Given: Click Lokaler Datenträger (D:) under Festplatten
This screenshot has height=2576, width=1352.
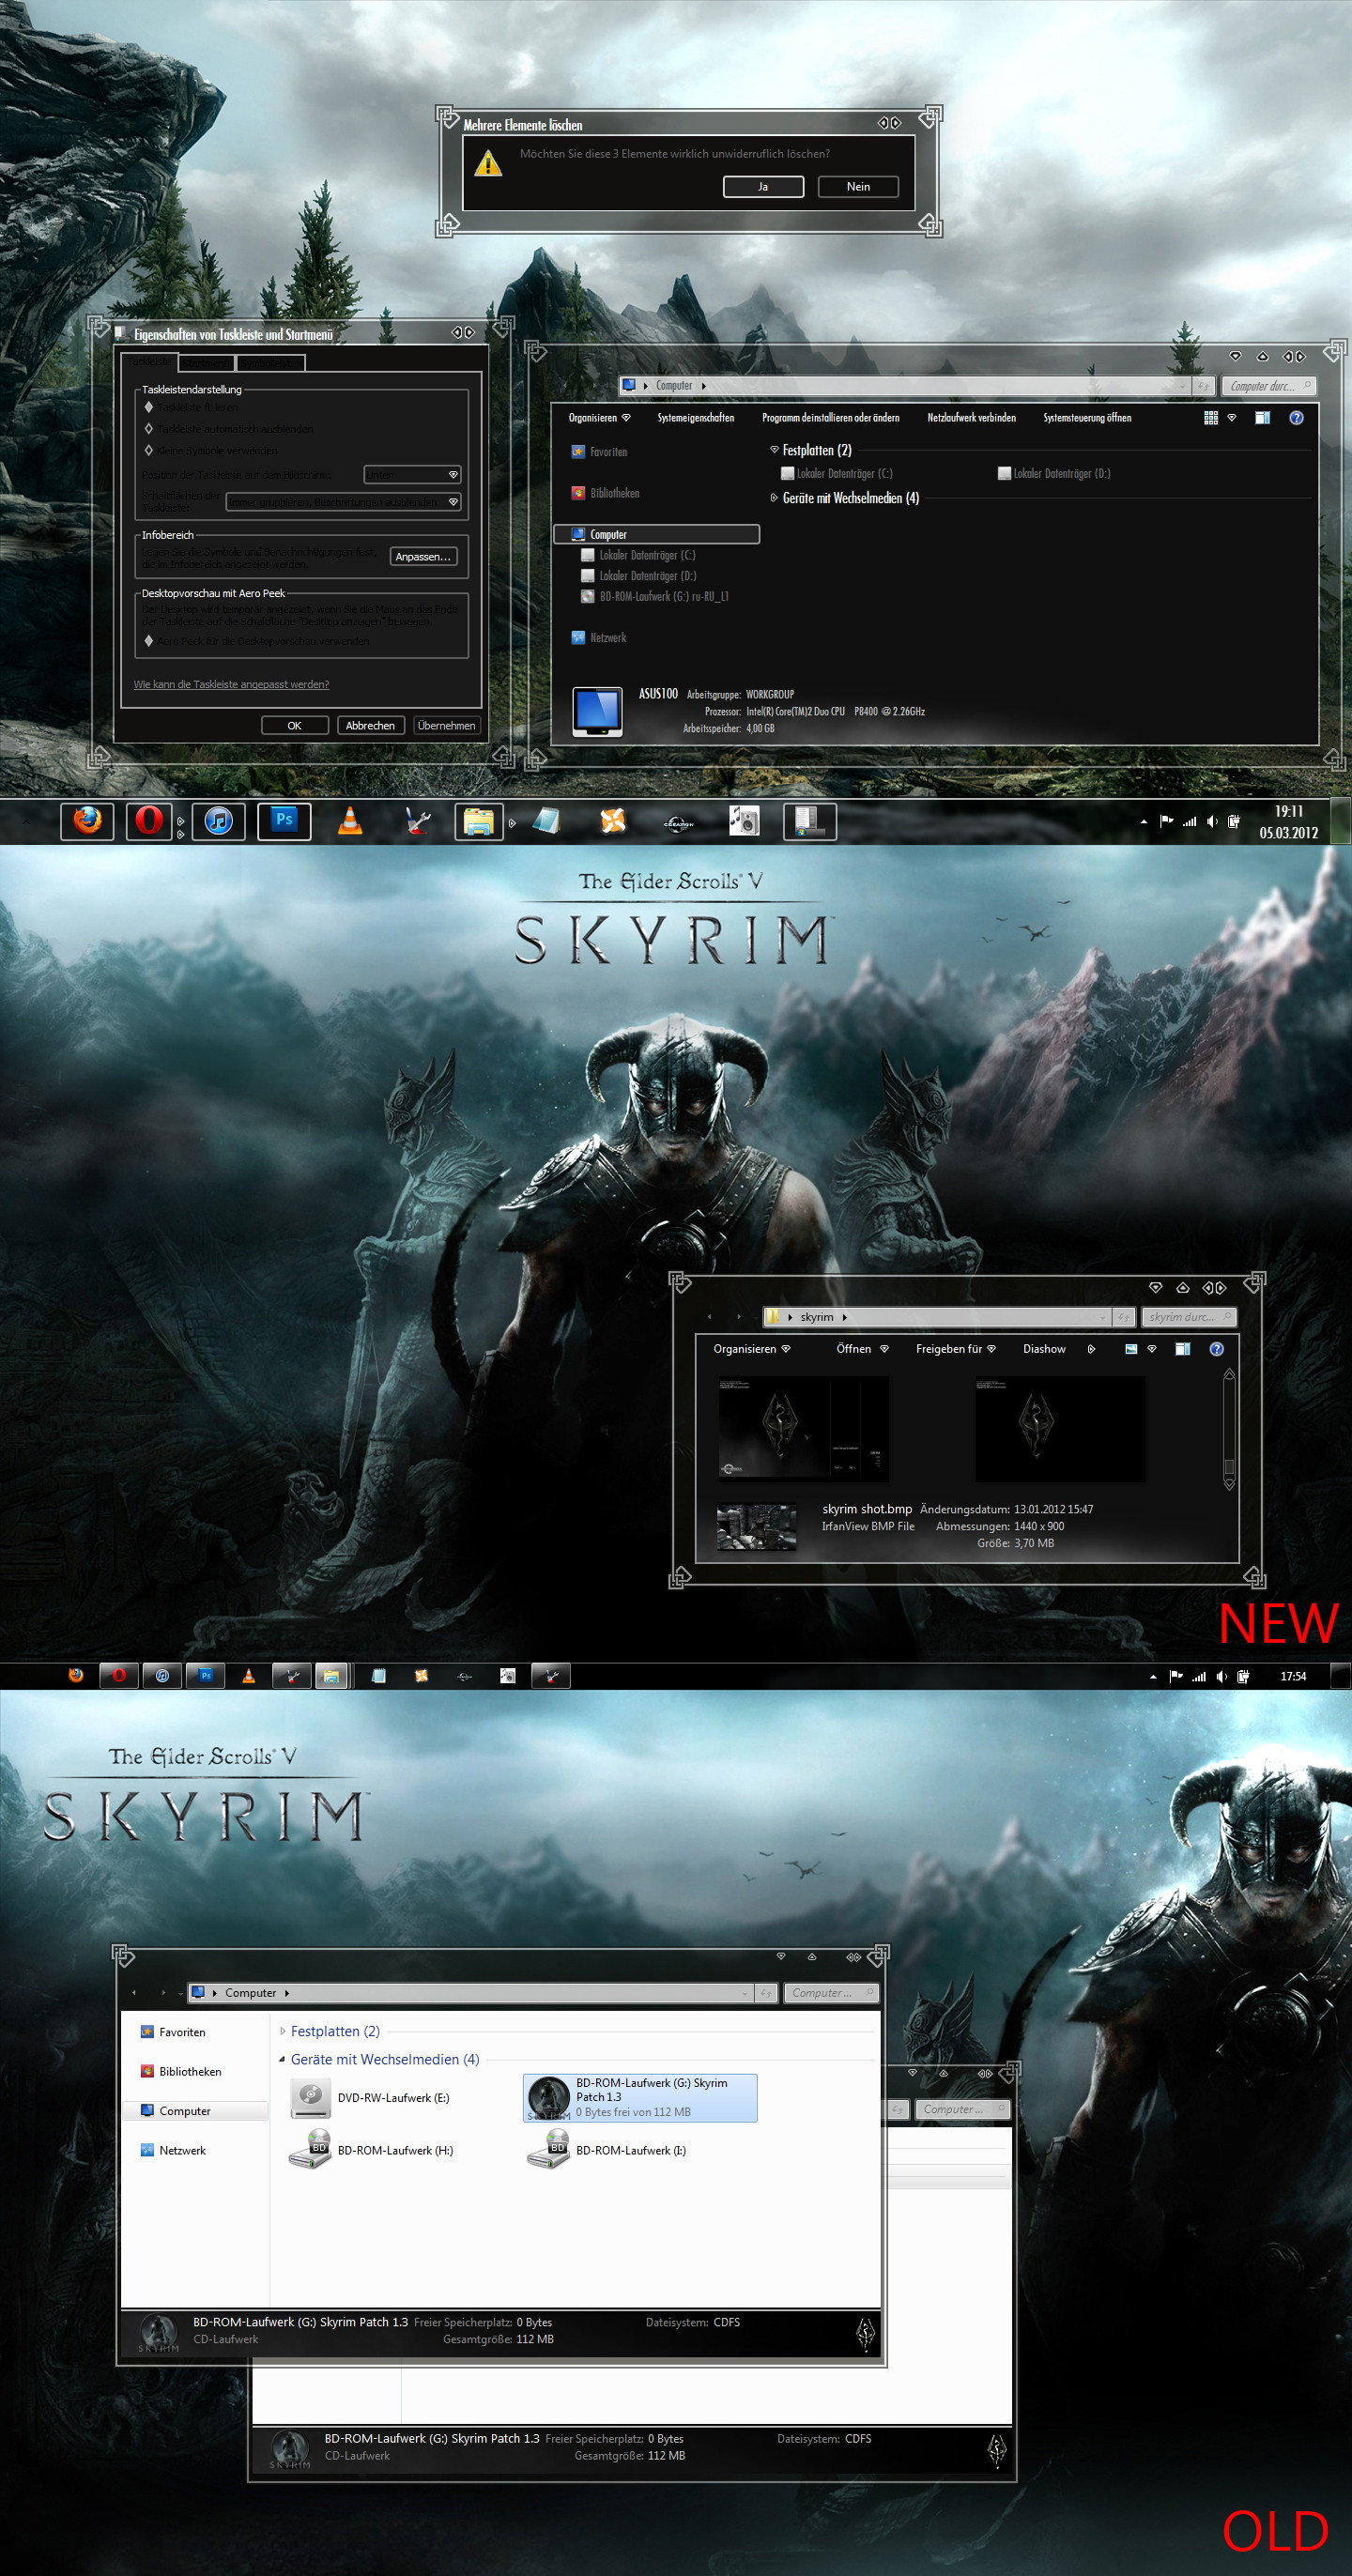Looking at the screenshot, I should tap(1053, 474).
